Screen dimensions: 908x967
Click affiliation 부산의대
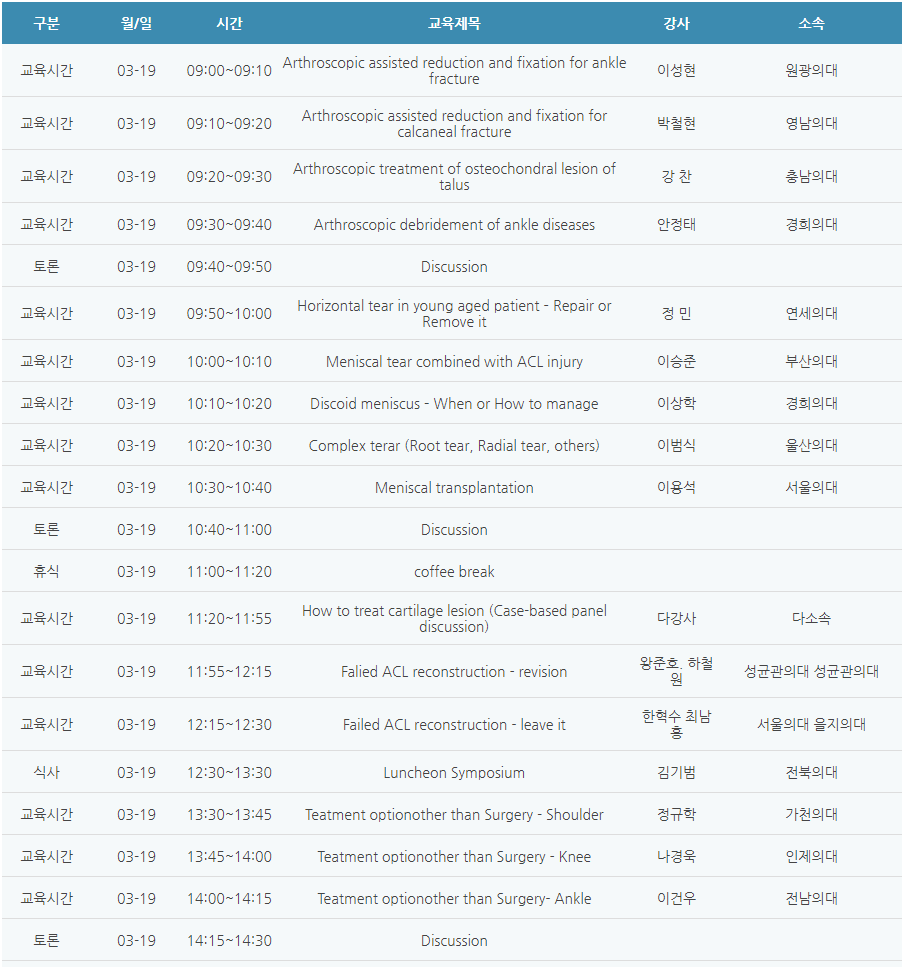click(811, 361)
